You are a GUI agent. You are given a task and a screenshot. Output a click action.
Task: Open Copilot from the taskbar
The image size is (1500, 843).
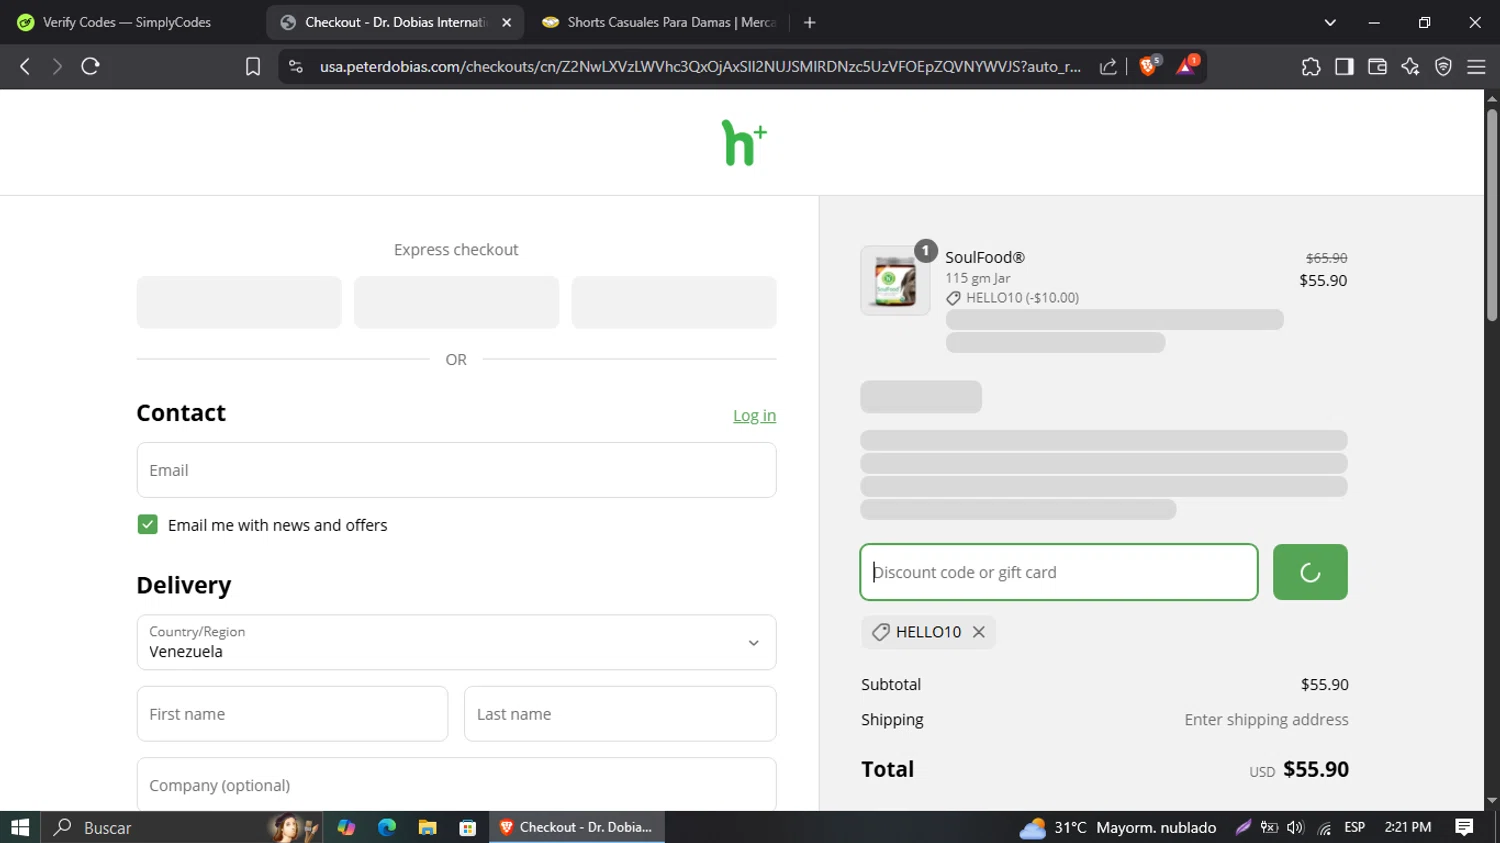pyautogui.click(x=346, y=827)
